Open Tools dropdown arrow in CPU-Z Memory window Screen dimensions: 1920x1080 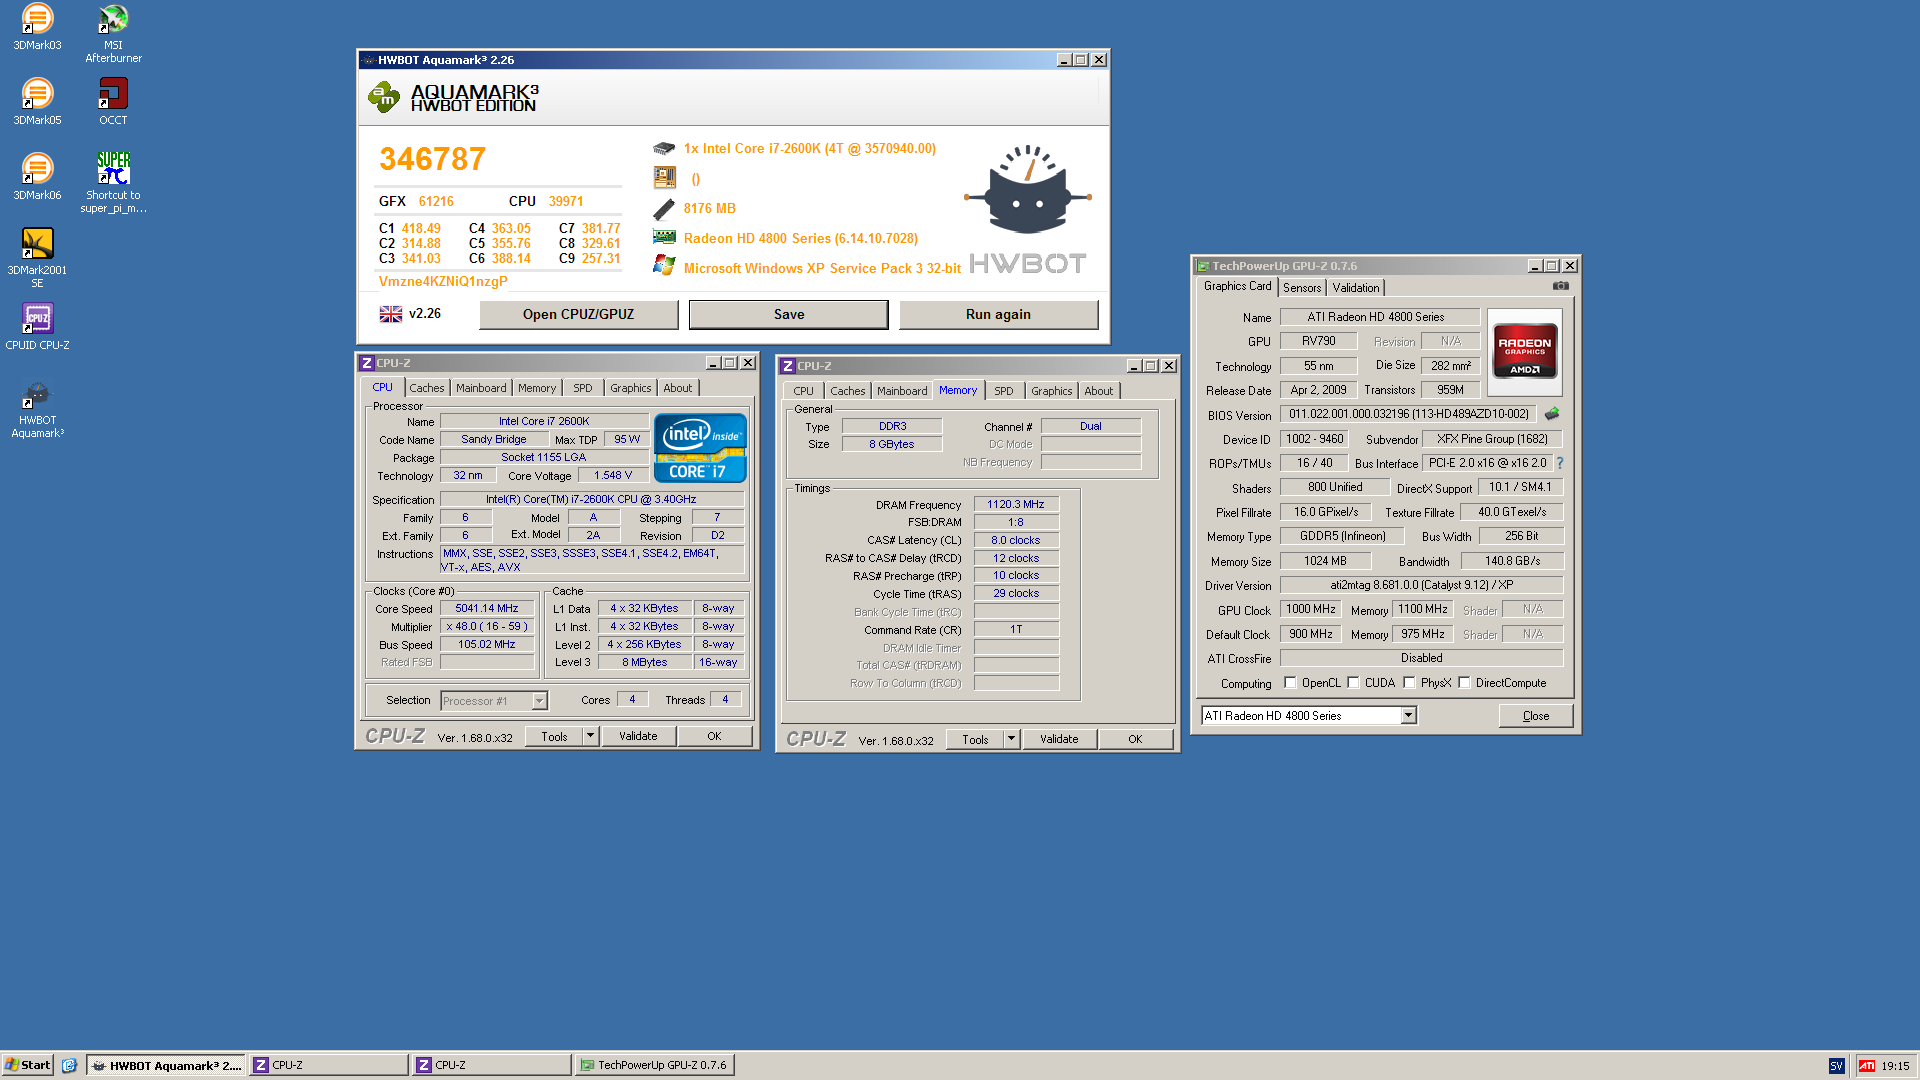pyautogui.click(x=1011, y=740)
